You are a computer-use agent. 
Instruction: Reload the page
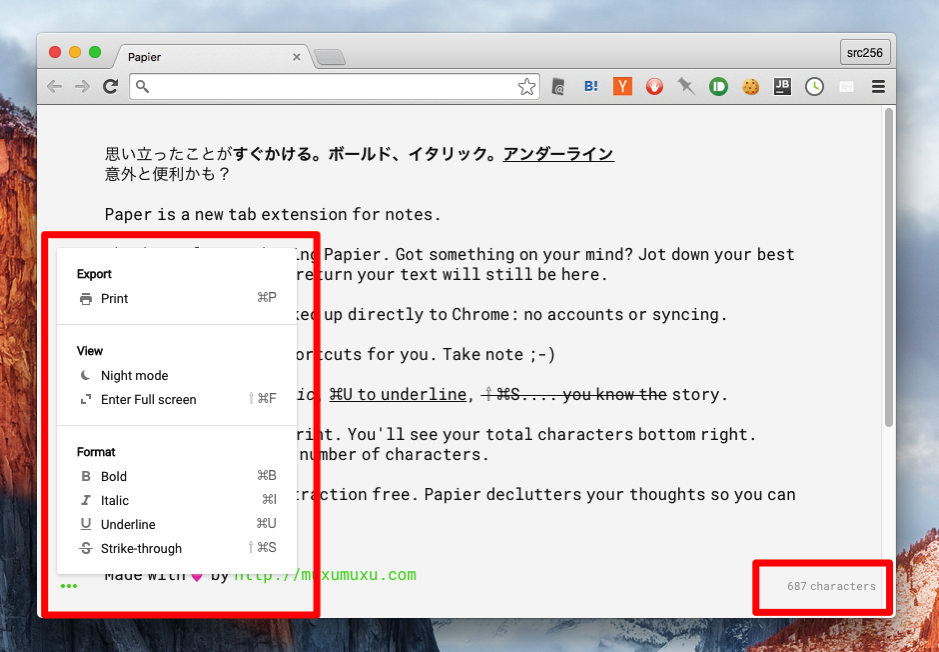pos(110,87)
